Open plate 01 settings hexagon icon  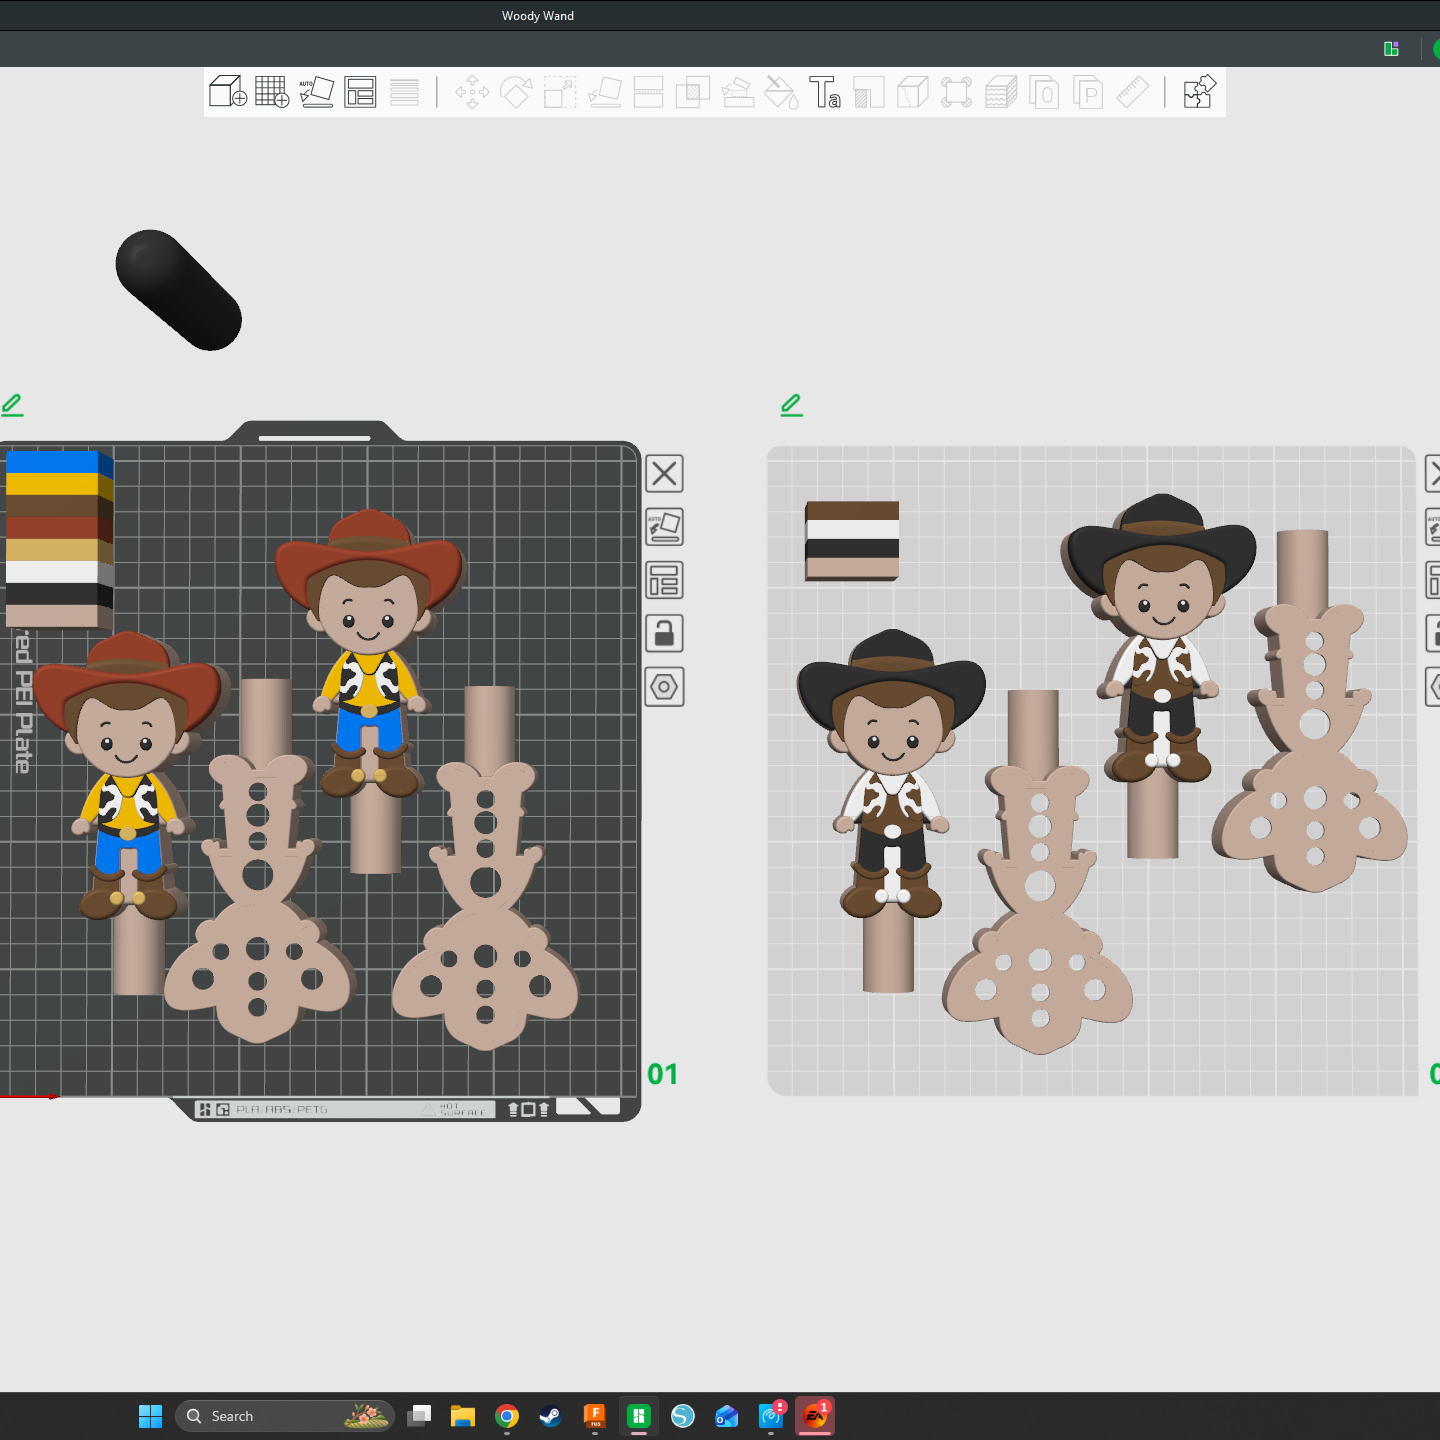coord(664,687)
